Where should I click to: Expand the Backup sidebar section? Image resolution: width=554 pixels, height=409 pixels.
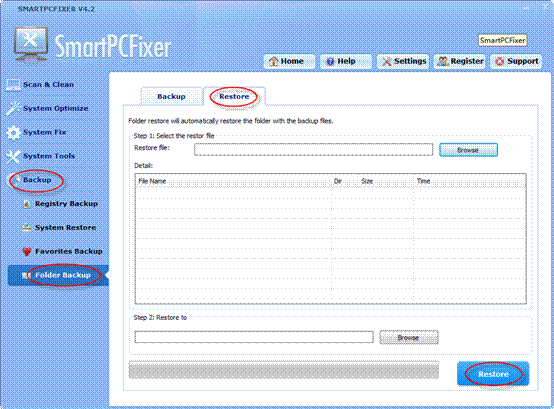point(37,180)
